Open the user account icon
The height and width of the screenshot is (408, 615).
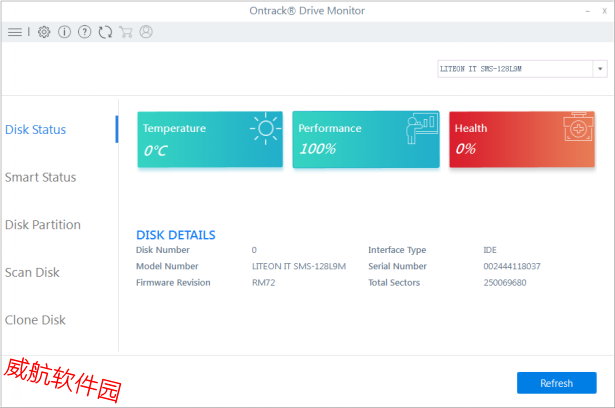pyautogui.click(x=146, y=32)
